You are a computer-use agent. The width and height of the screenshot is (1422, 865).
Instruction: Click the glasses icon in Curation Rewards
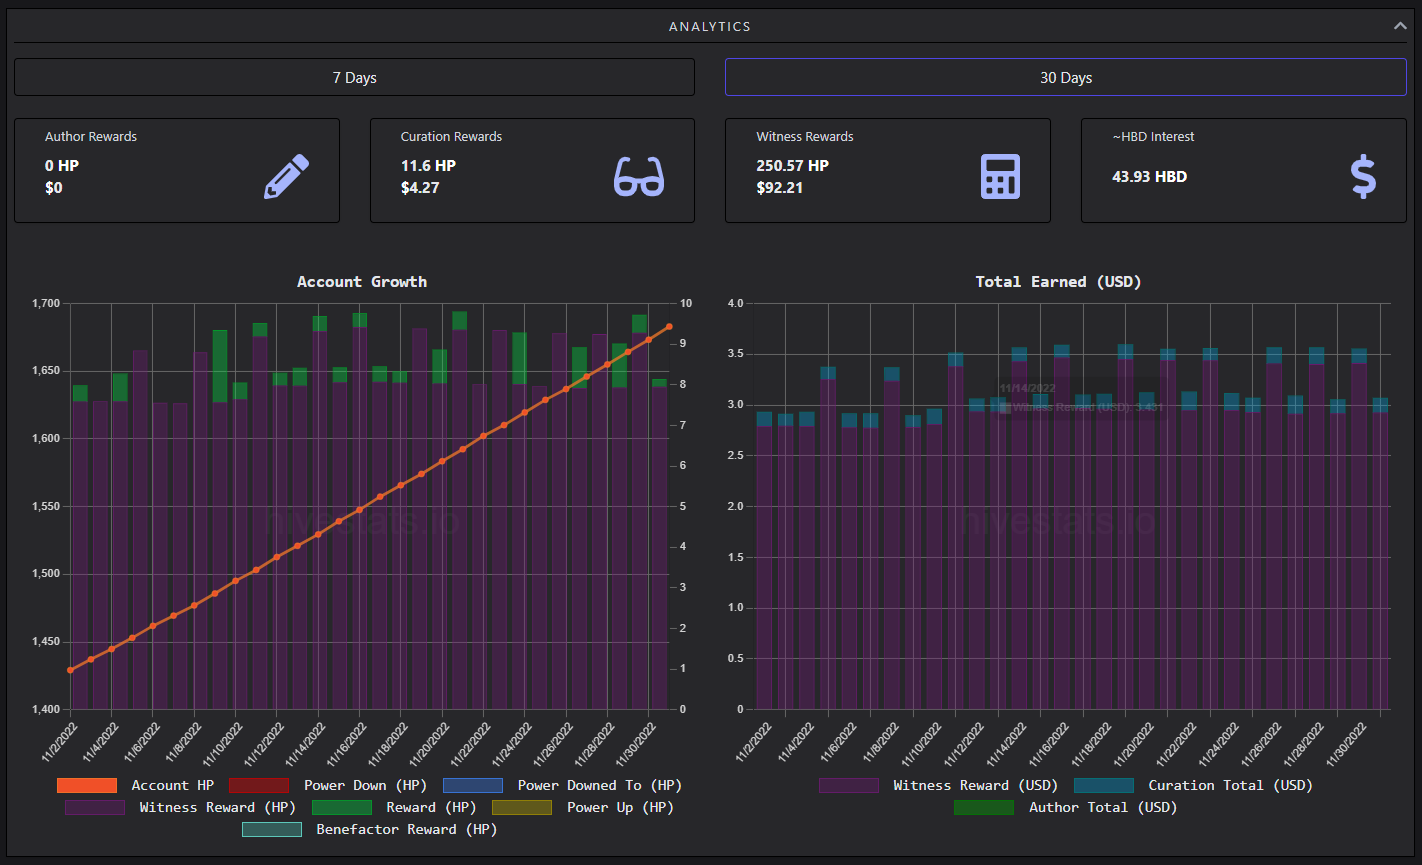(x=639, y=177)
